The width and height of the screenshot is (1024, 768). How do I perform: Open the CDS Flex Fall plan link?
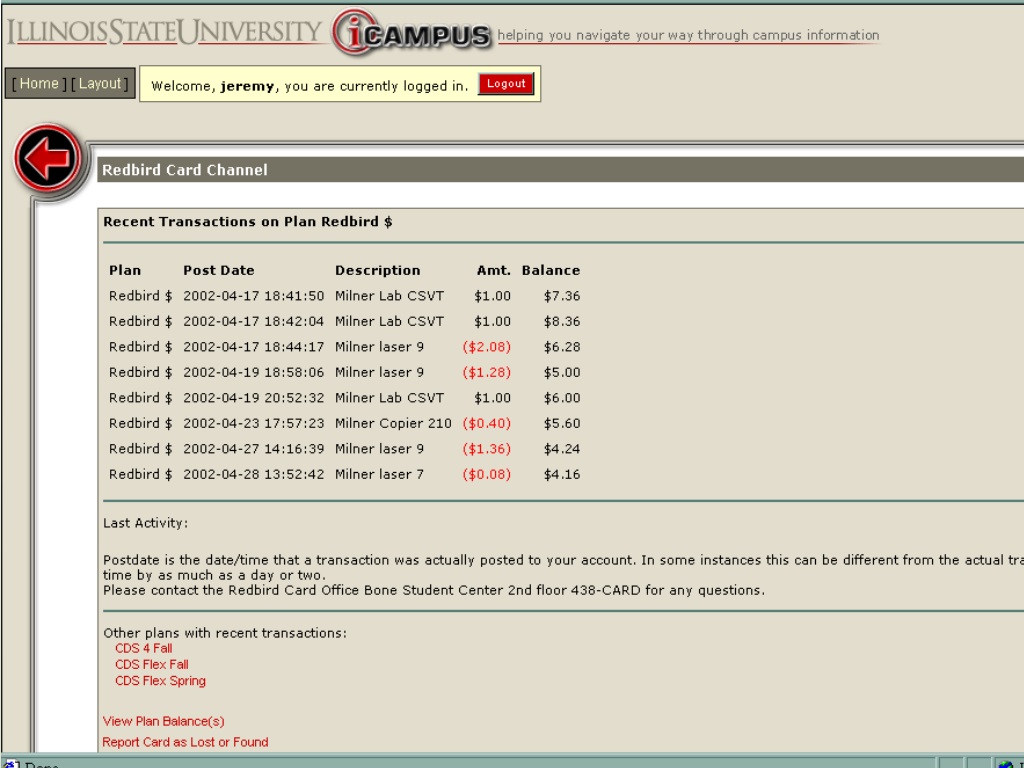[152, 665]
